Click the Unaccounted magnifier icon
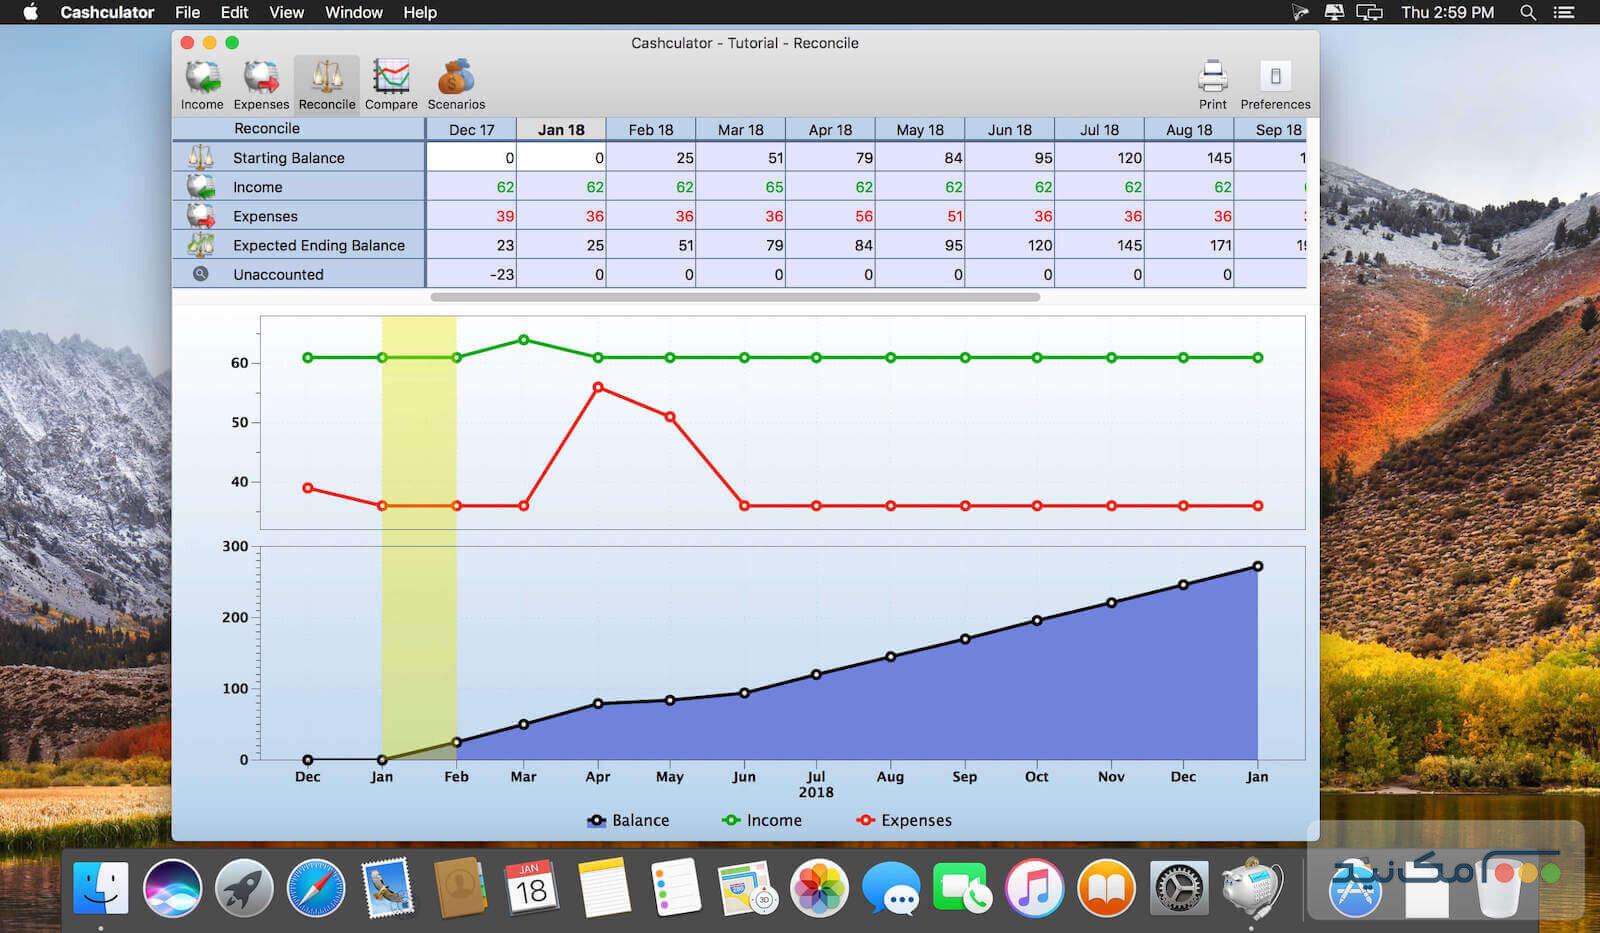The width and height of the screenshot is (1600, 933). [201, 274]
